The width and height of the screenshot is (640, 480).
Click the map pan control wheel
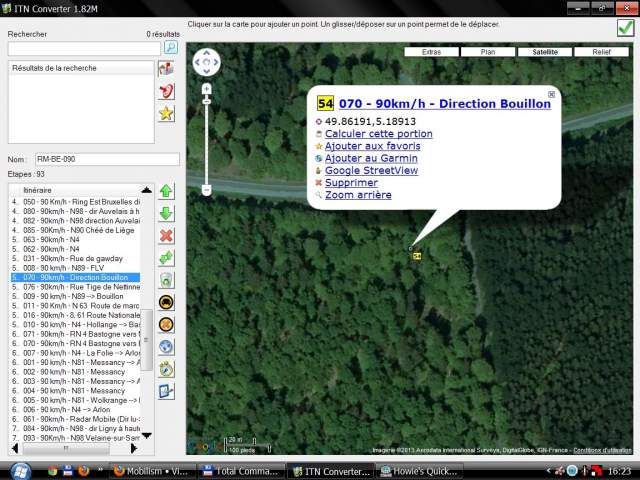point(206,62)
